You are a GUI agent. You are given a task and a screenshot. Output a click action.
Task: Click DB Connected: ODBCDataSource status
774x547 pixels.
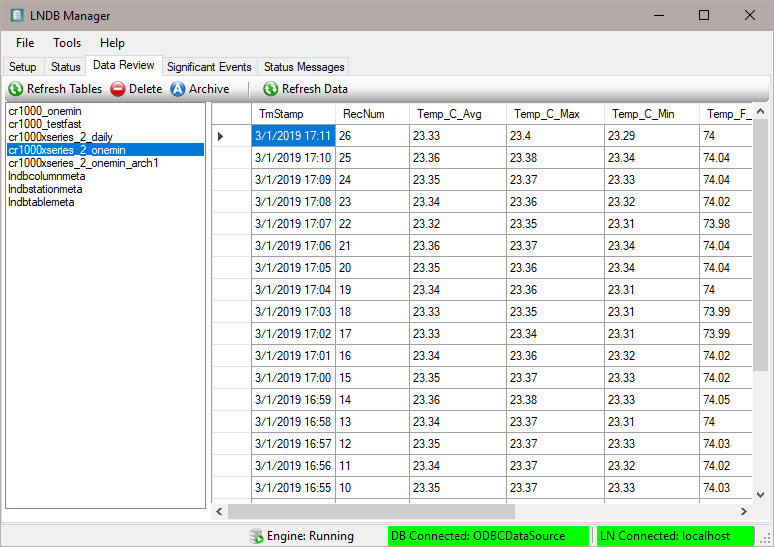click(488, 536)
